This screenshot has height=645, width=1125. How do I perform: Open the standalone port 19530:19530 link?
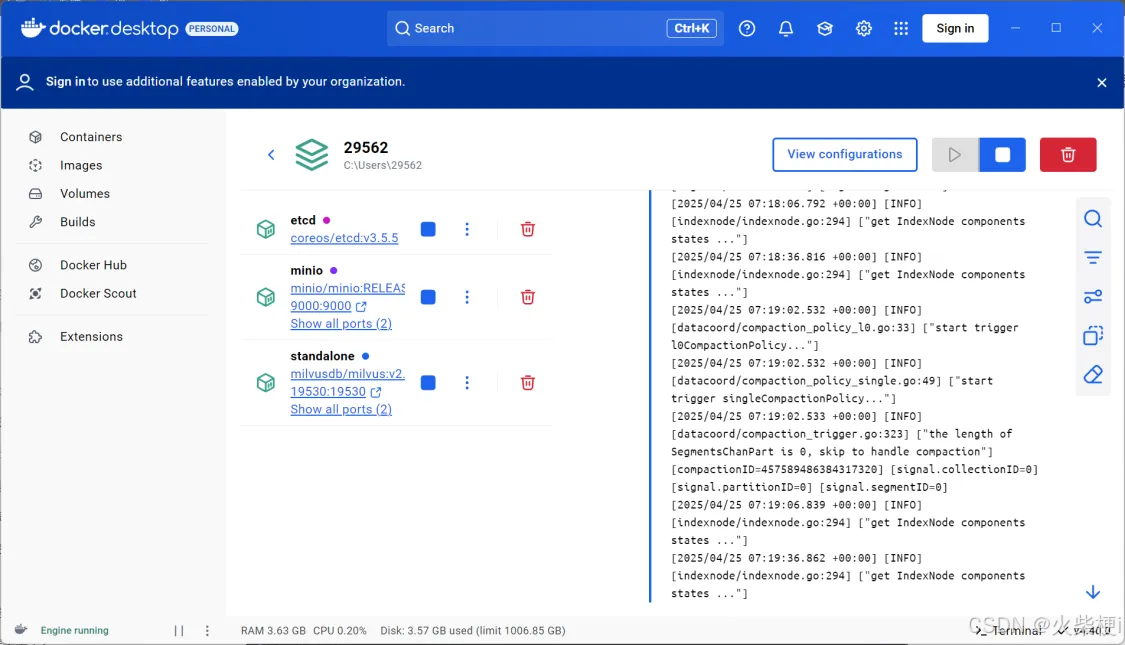tap(328, 392)
